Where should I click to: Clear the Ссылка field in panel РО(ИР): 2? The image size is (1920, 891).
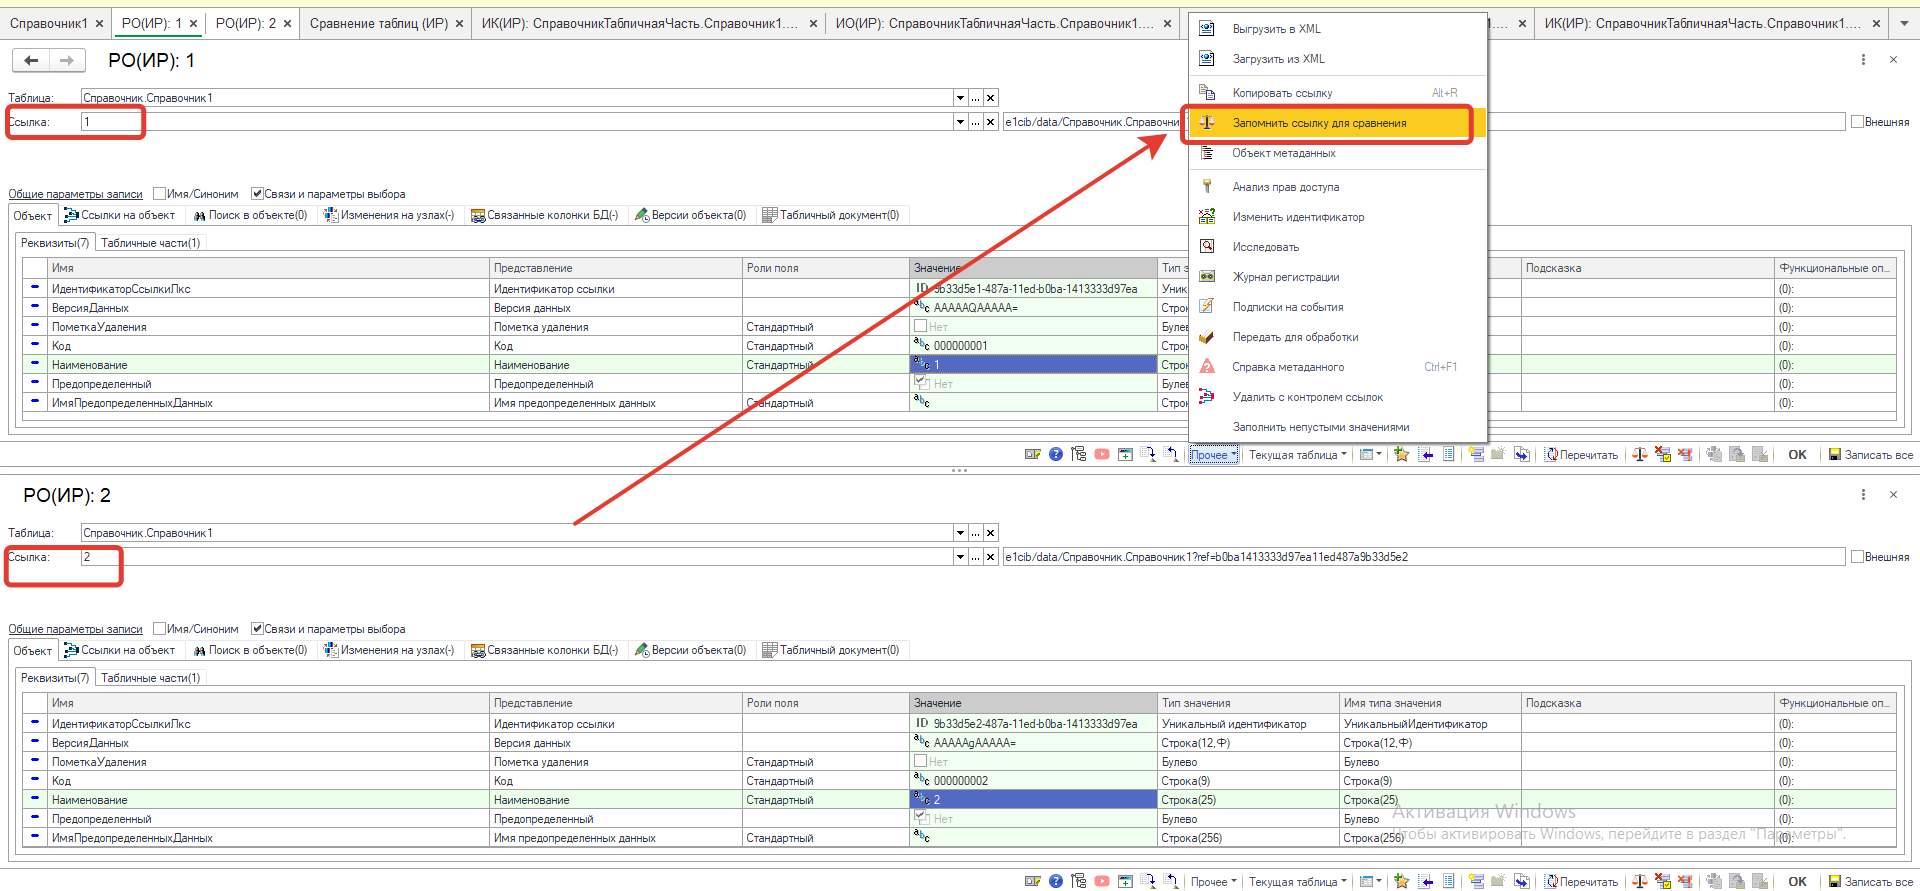(991, 557)
